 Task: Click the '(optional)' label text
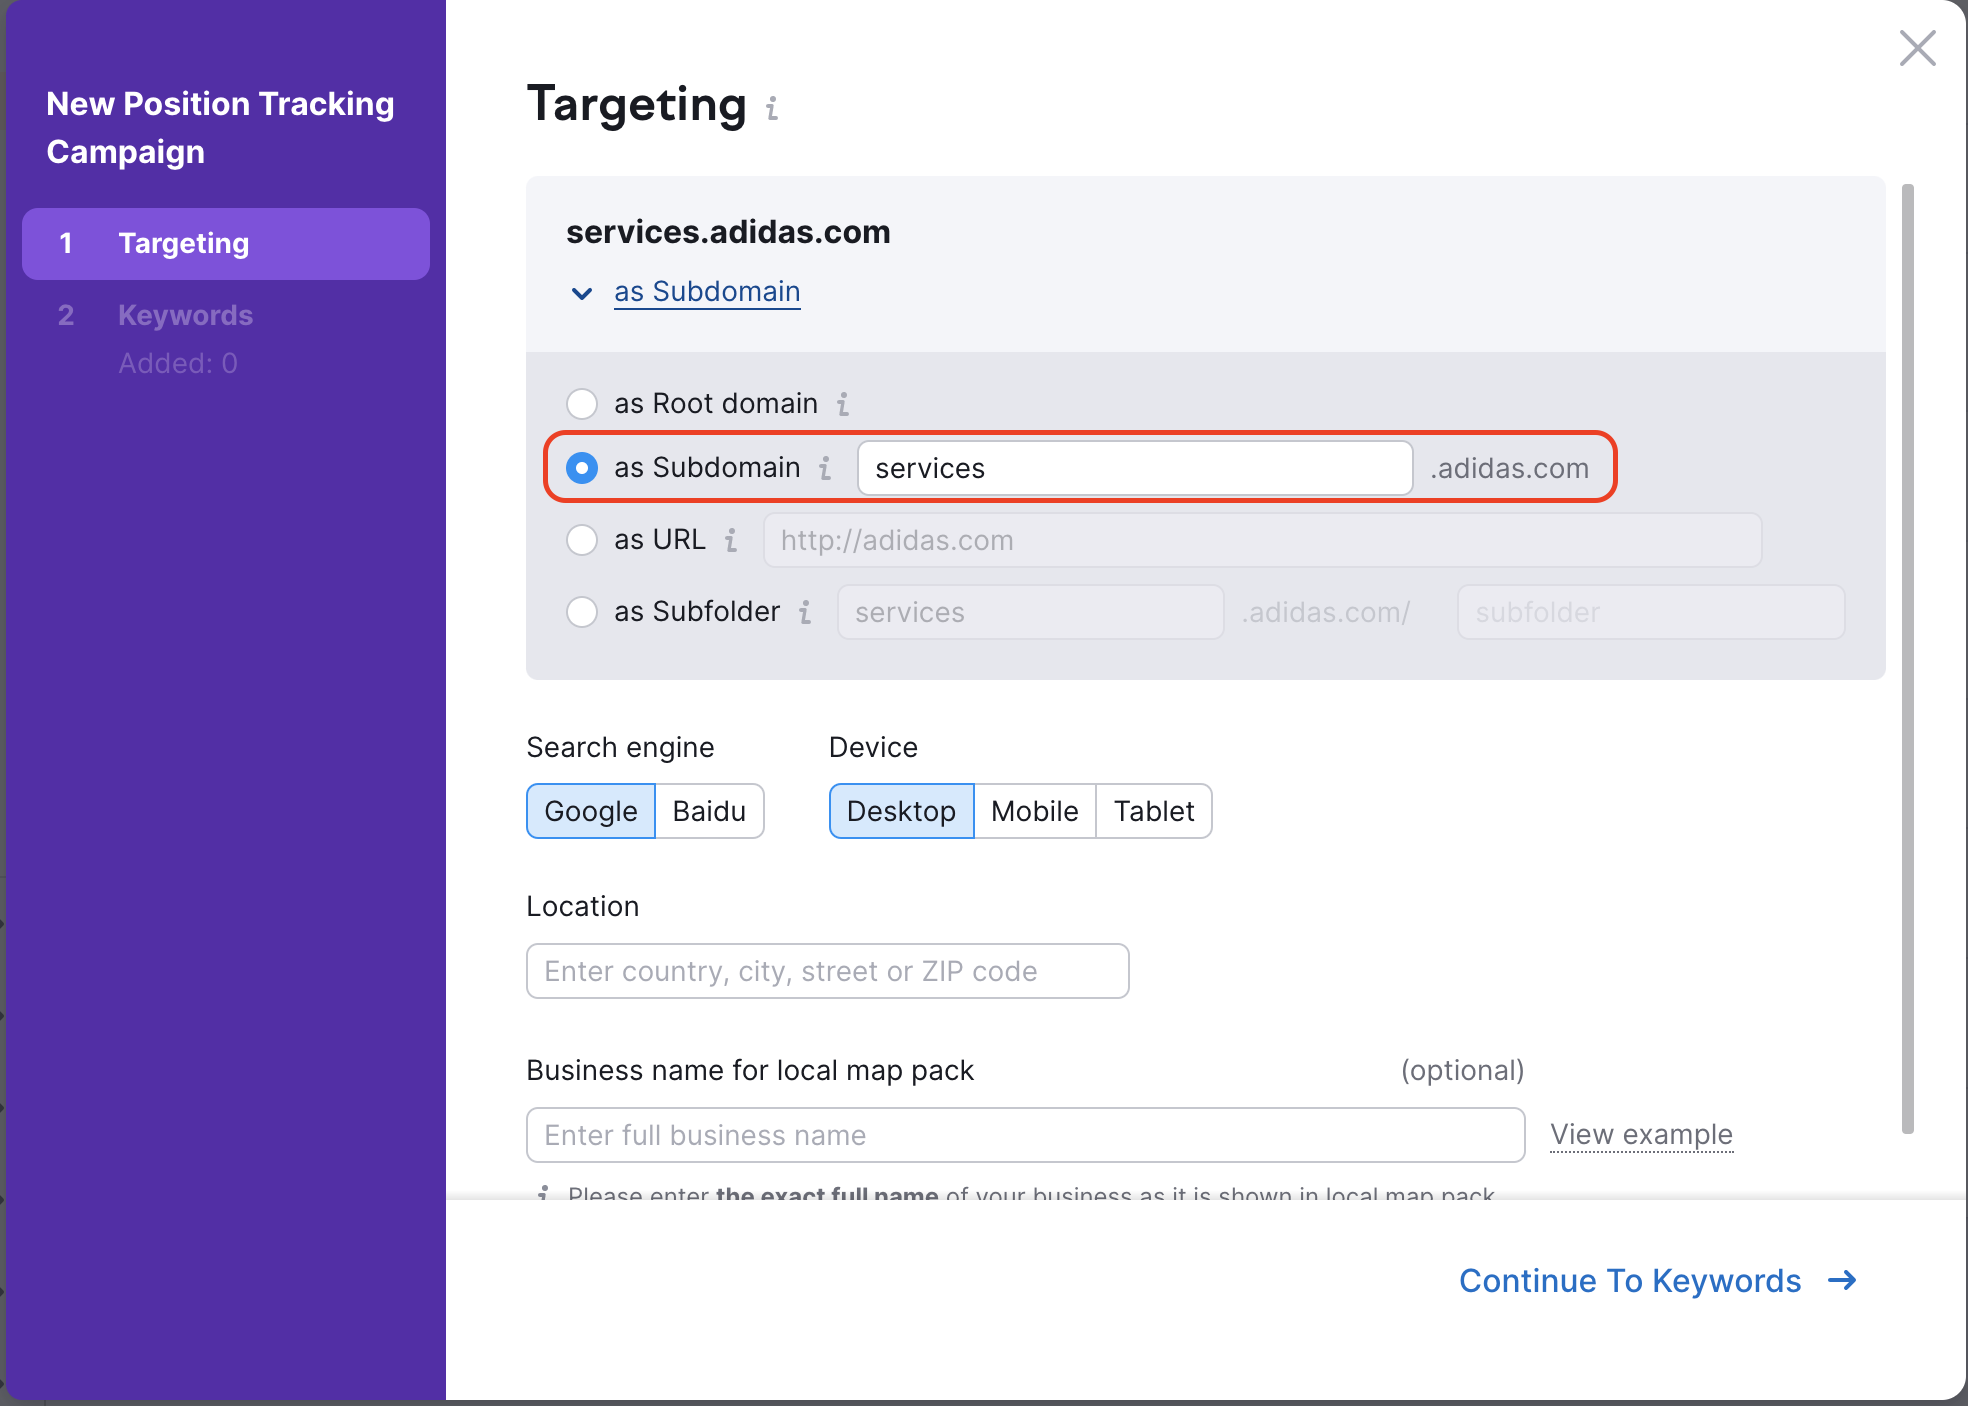(1462, 1070)
